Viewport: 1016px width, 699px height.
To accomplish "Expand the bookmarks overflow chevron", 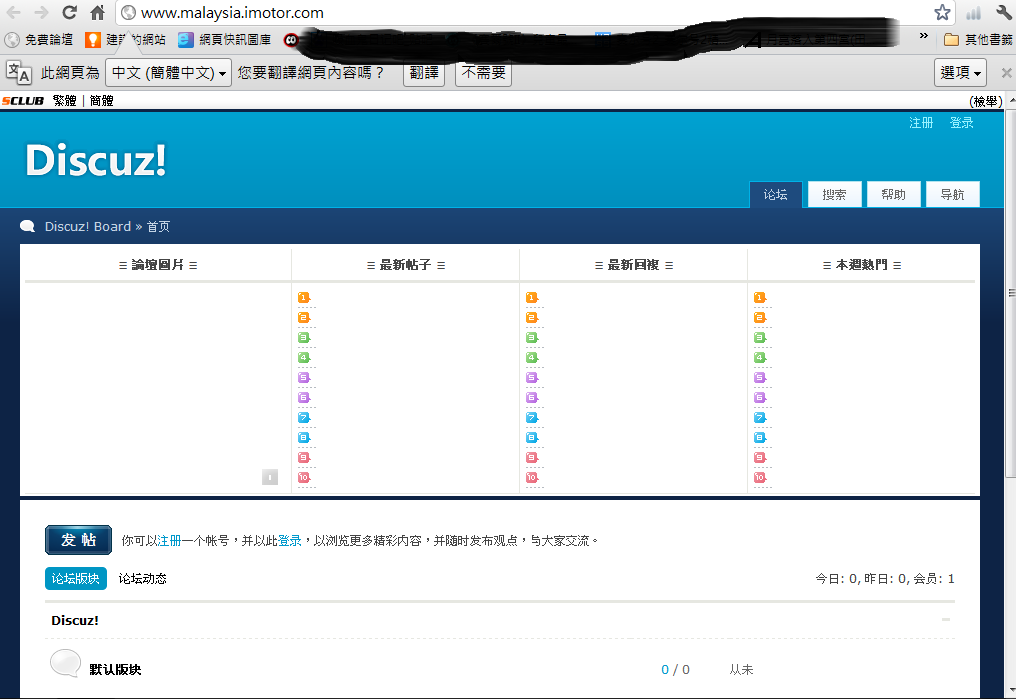I will coord(923,36).
